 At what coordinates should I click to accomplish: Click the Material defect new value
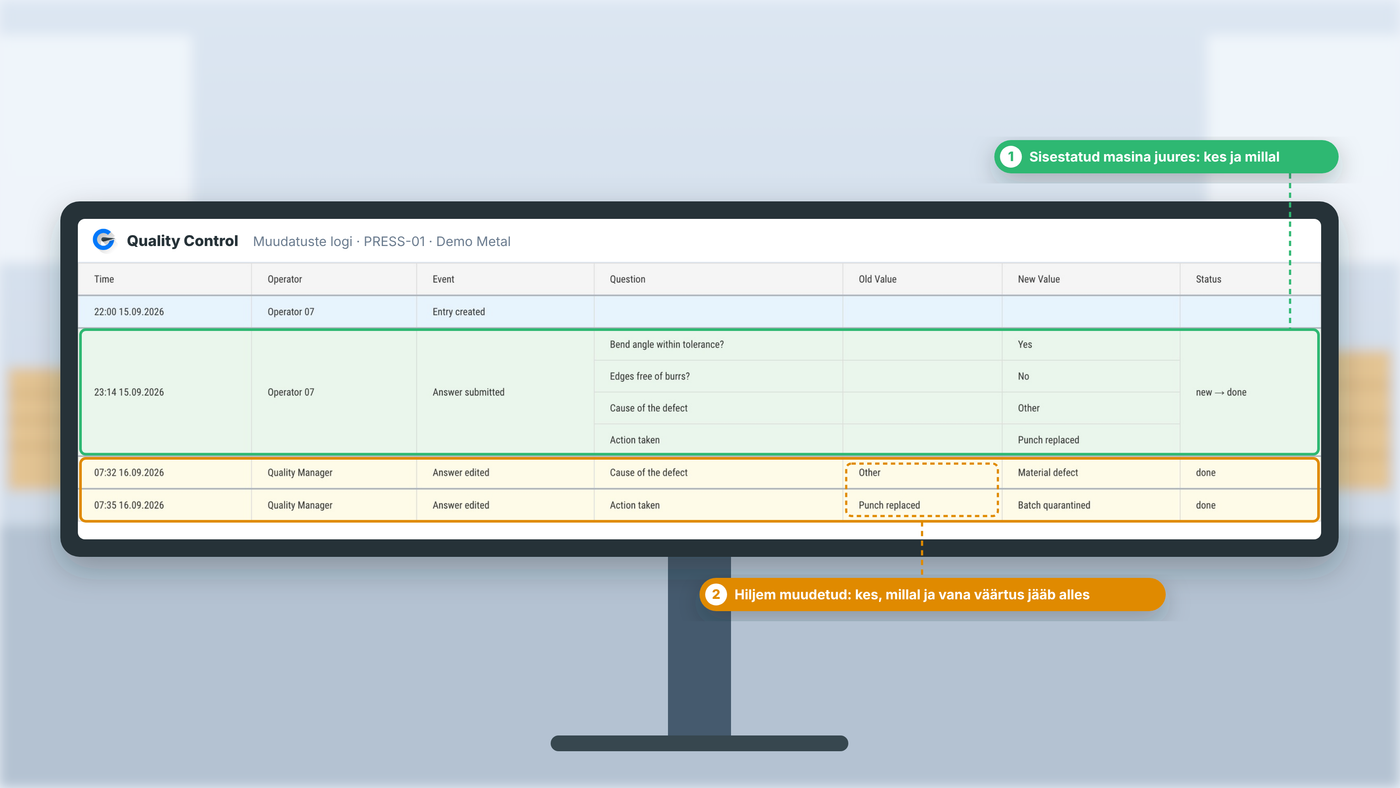pyautogui.click(x=1048, y=472)
